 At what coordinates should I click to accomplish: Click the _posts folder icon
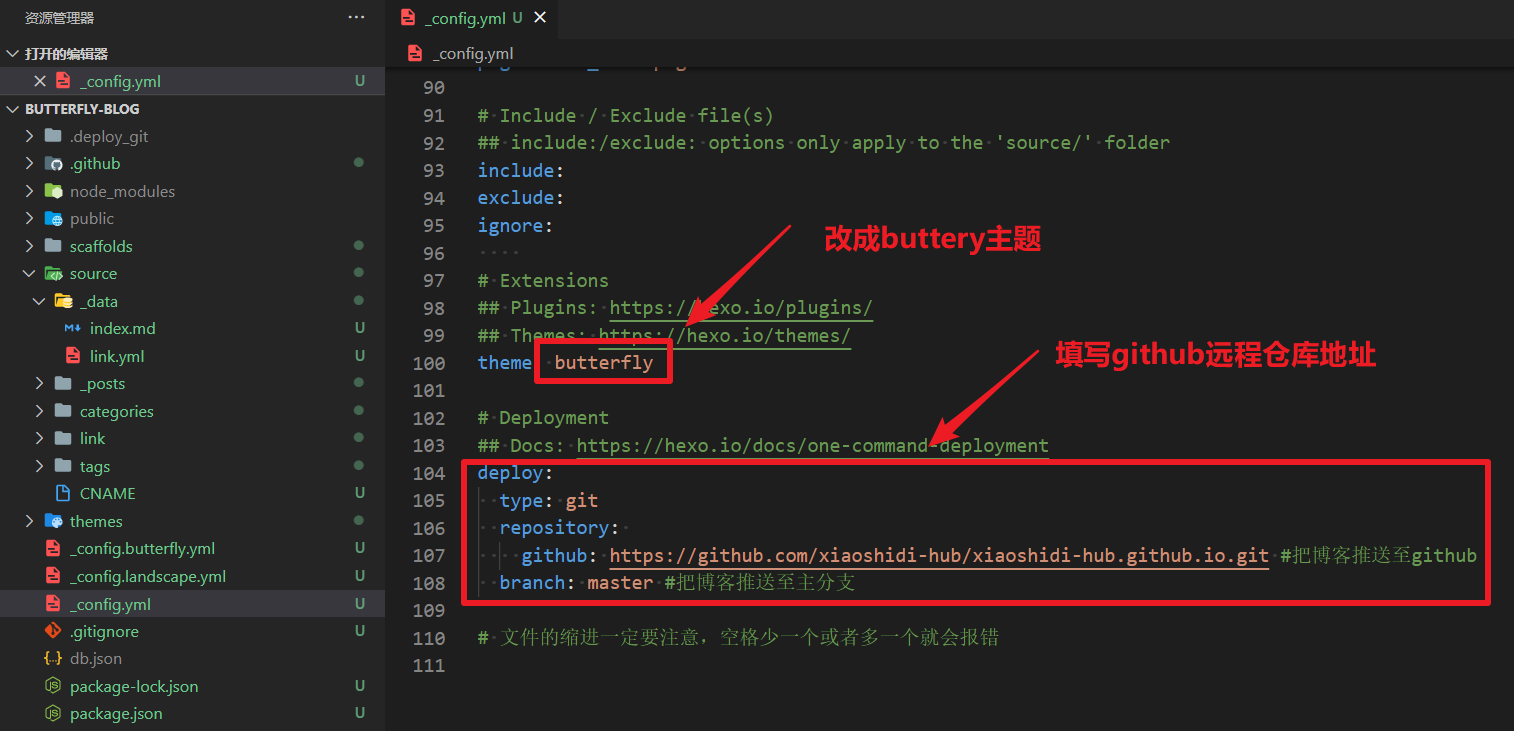point(64,383)
